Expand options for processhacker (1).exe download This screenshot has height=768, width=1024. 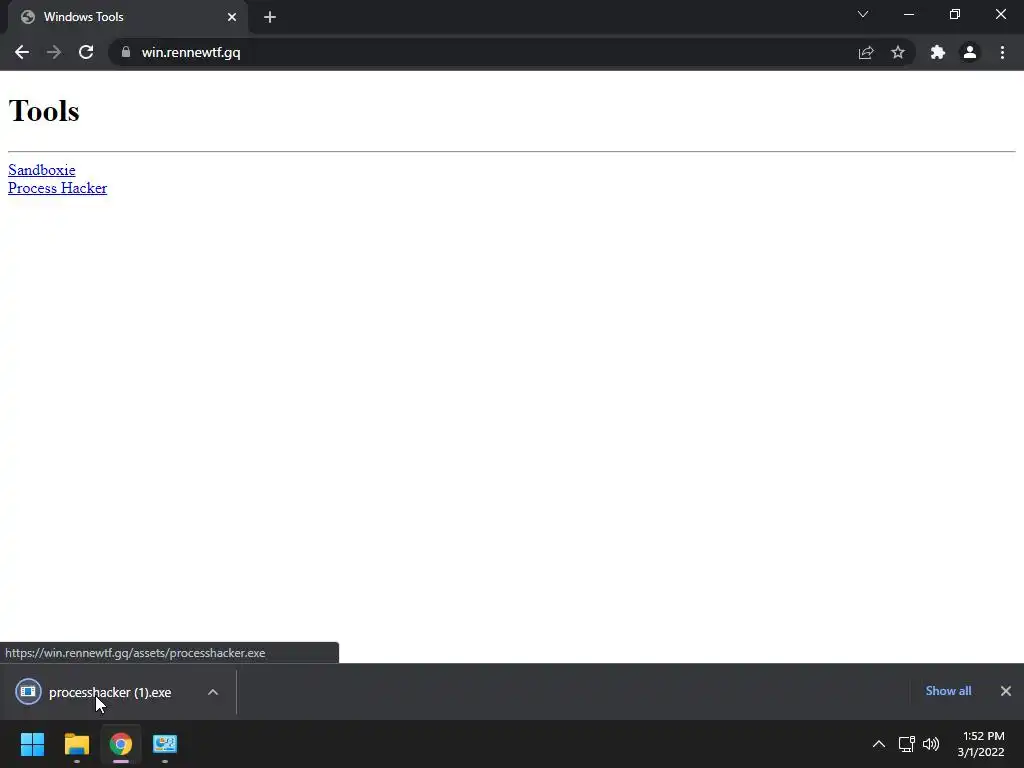213,692
